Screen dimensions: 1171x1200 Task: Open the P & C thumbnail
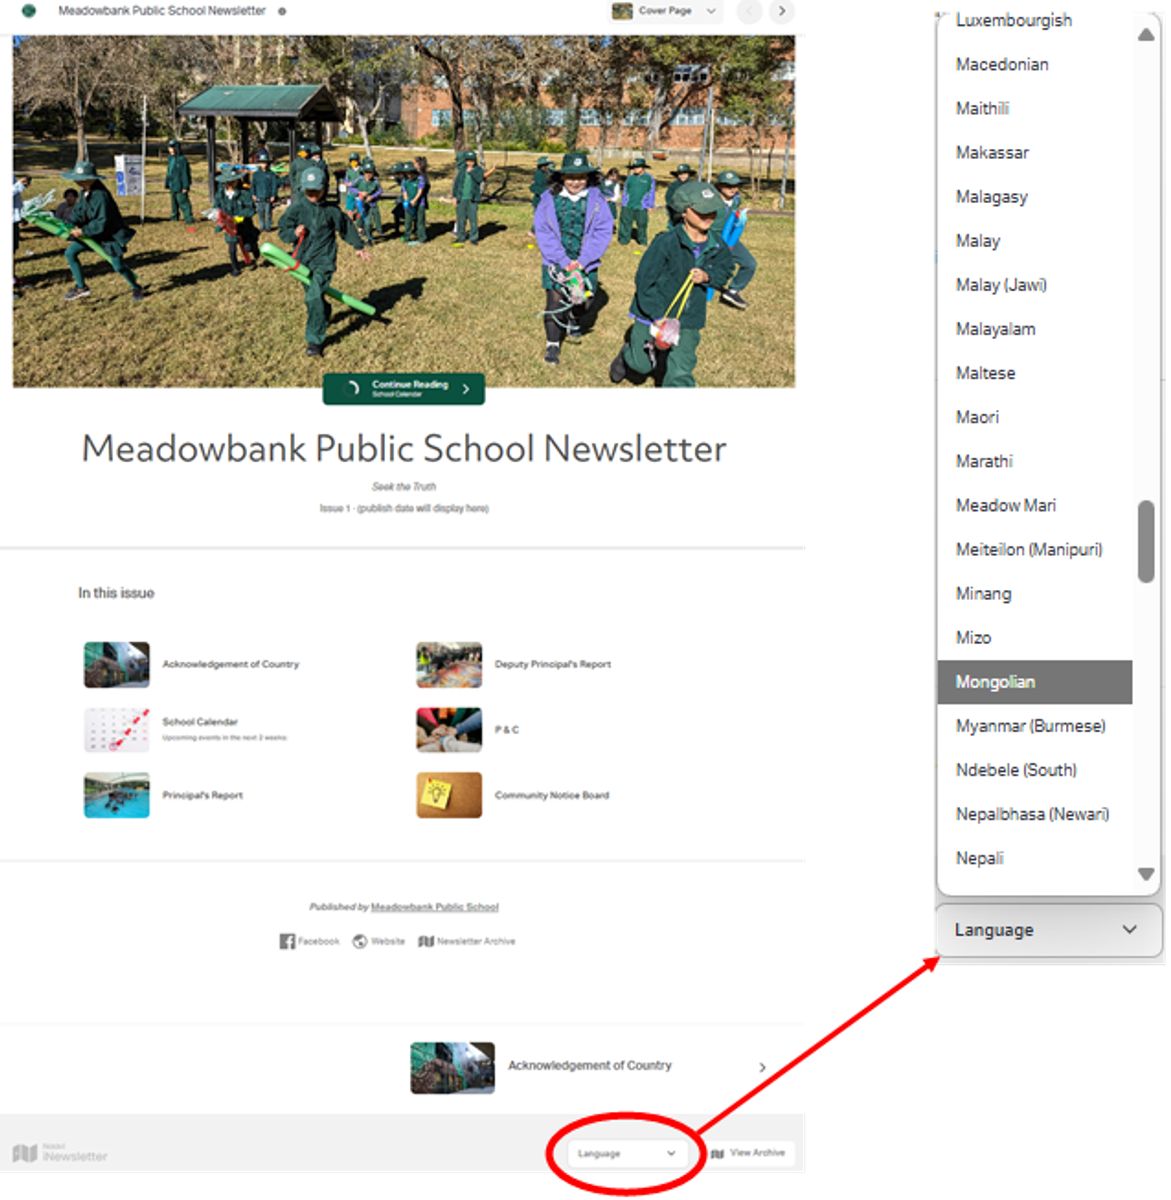[x=449, y=729]
